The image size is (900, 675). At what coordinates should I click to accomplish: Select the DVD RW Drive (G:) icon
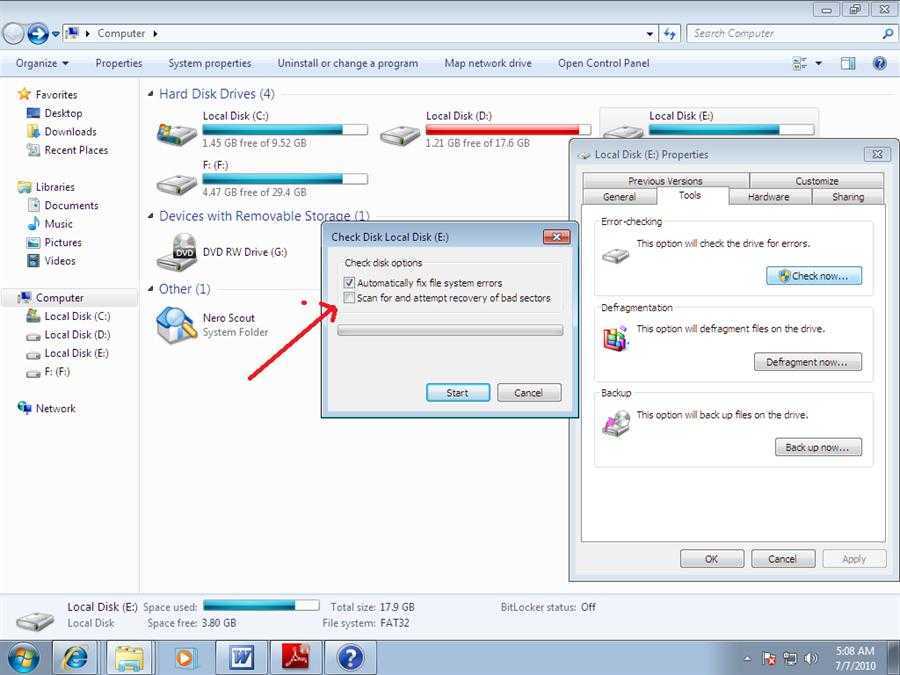(x=183, y=252)
